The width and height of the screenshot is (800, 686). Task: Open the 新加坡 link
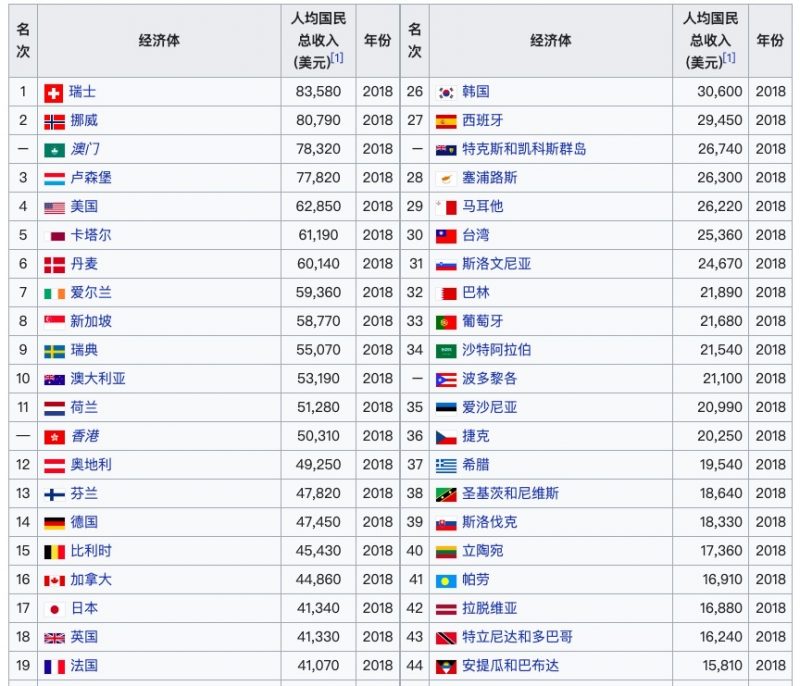pyautogui.click(x=91, y=321)
